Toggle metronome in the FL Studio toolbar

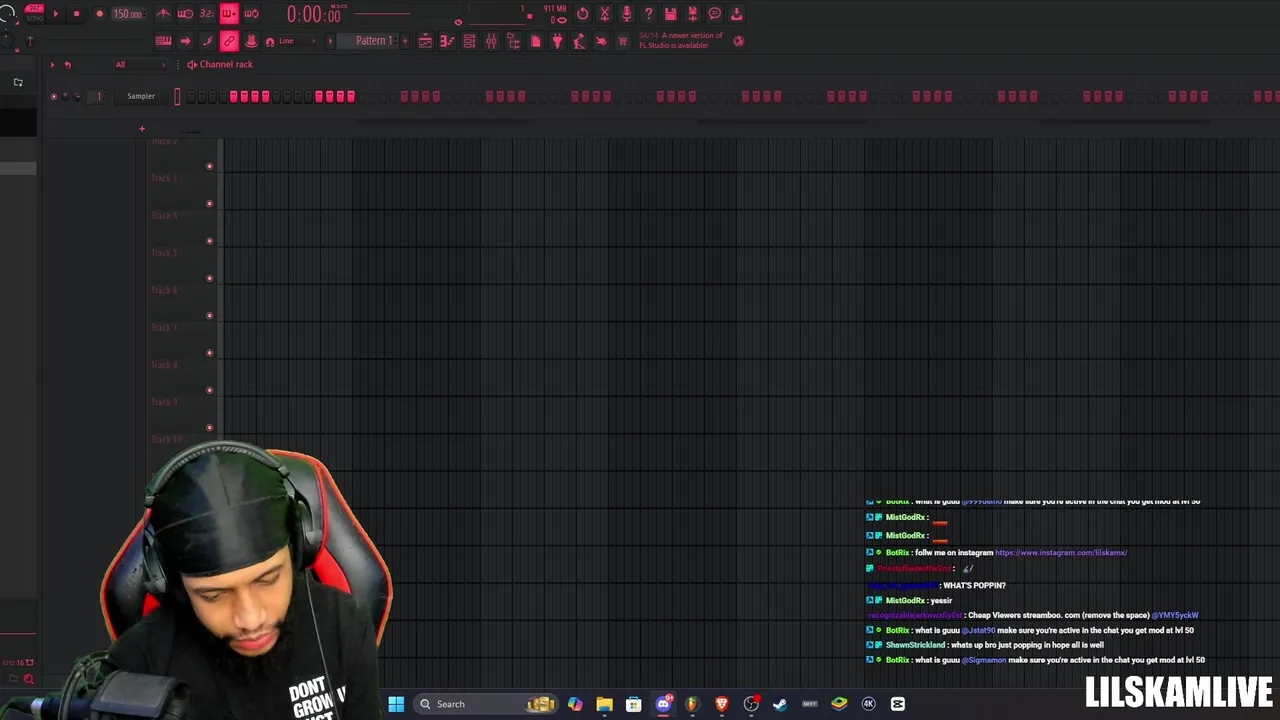(164, 14)
